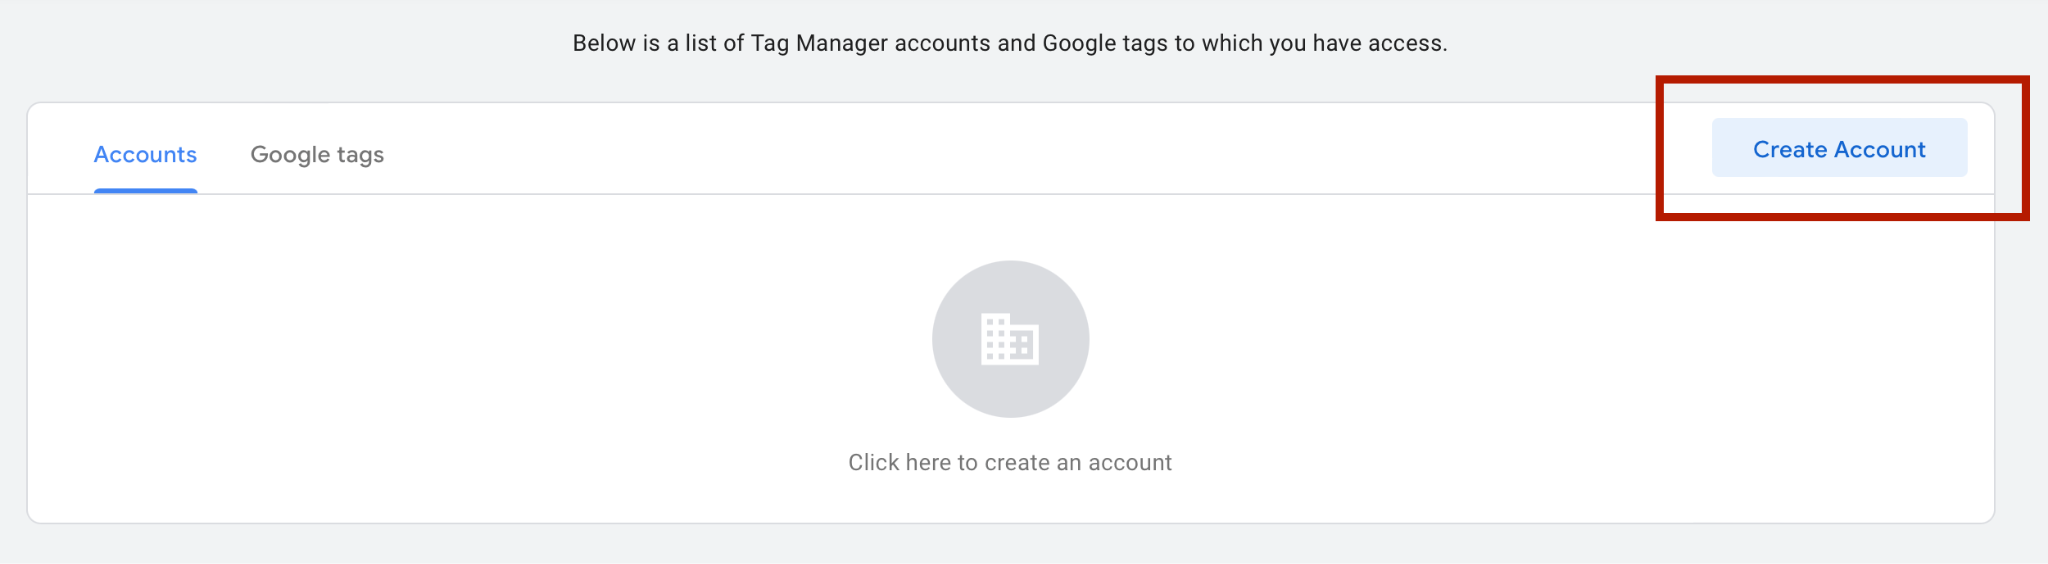
Task: Click the word 'Account' on the blue button
Action: point(1880,149)
